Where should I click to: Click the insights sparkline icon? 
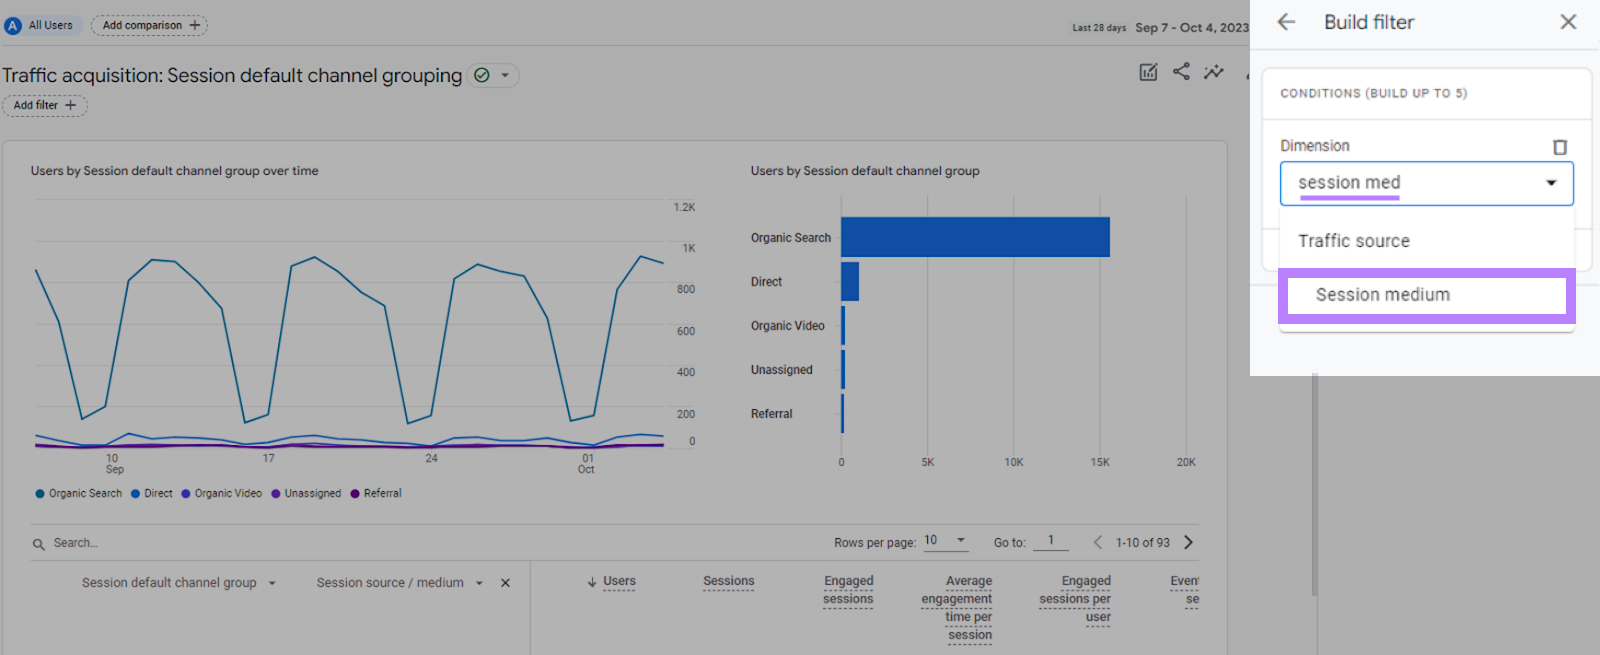click(x=1214, y=72)
